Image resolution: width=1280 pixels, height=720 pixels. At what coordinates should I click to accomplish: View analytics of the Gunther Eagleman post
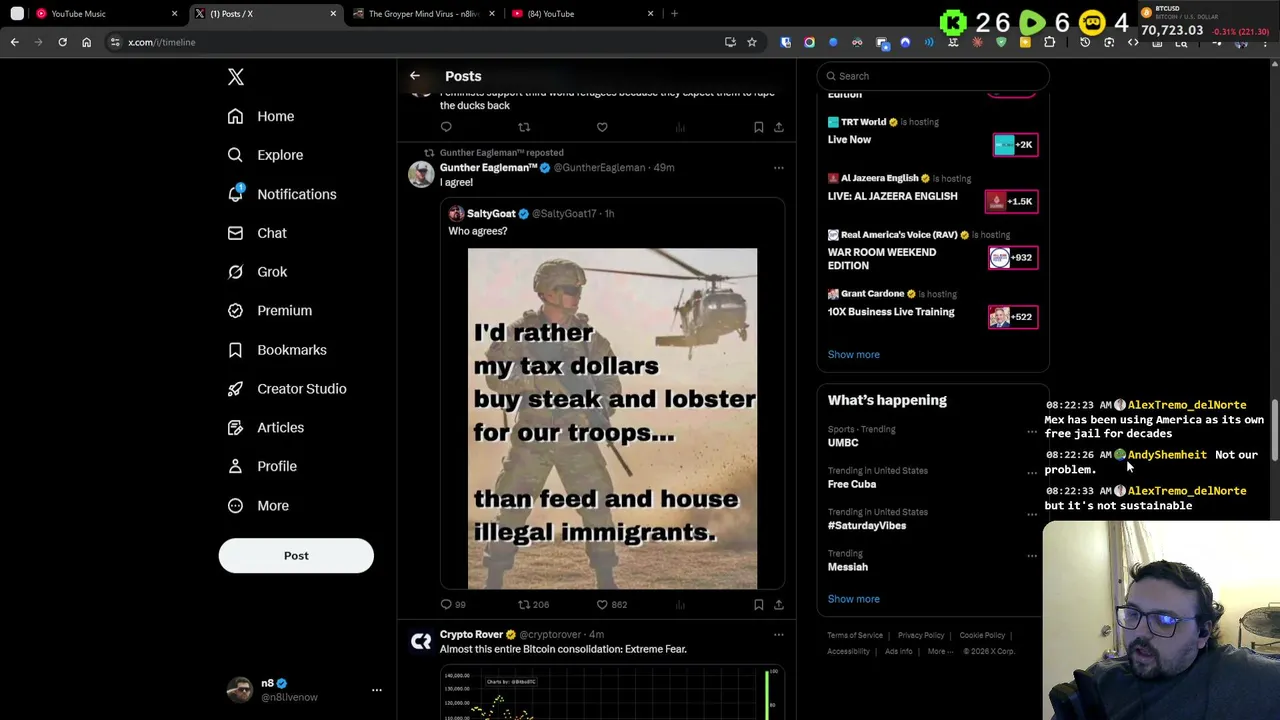coord(680,604)
